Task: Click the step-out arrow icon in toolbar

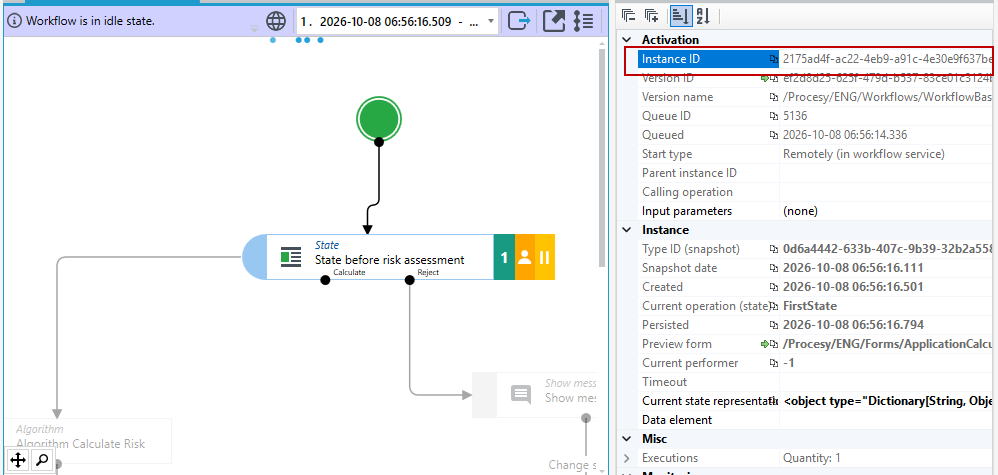Action: point(519,21)
